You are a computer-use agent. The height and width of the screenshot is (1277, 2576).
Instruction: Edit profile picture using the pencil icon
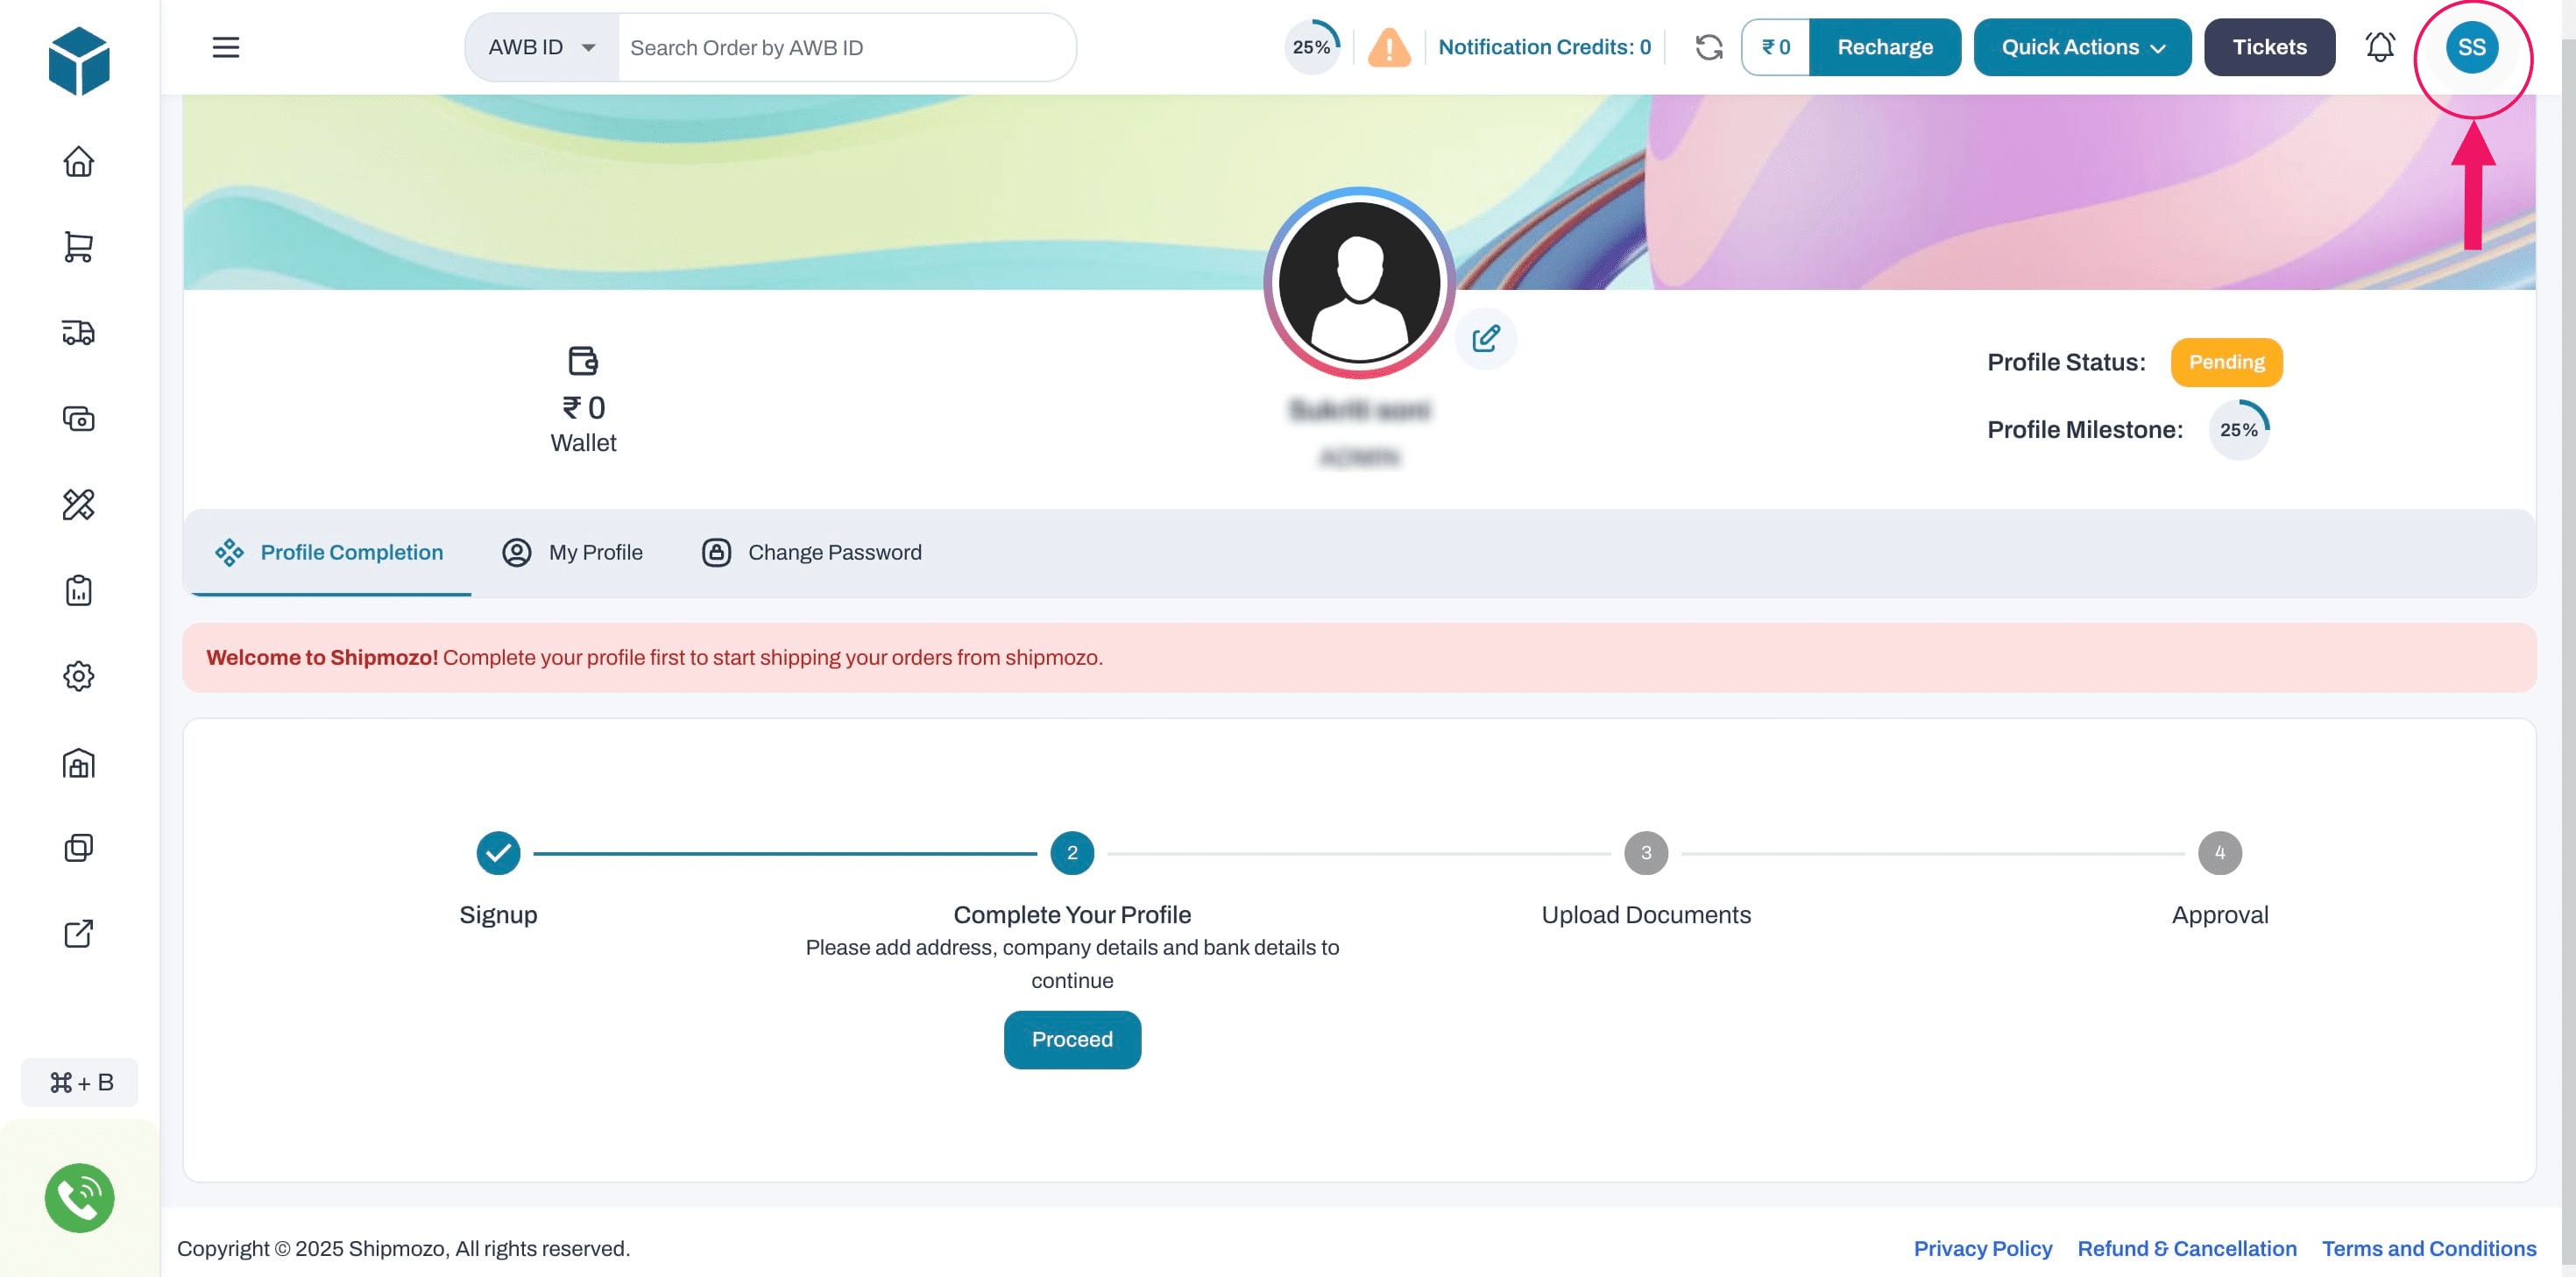pyautogui.click(x=1486, y=339)
